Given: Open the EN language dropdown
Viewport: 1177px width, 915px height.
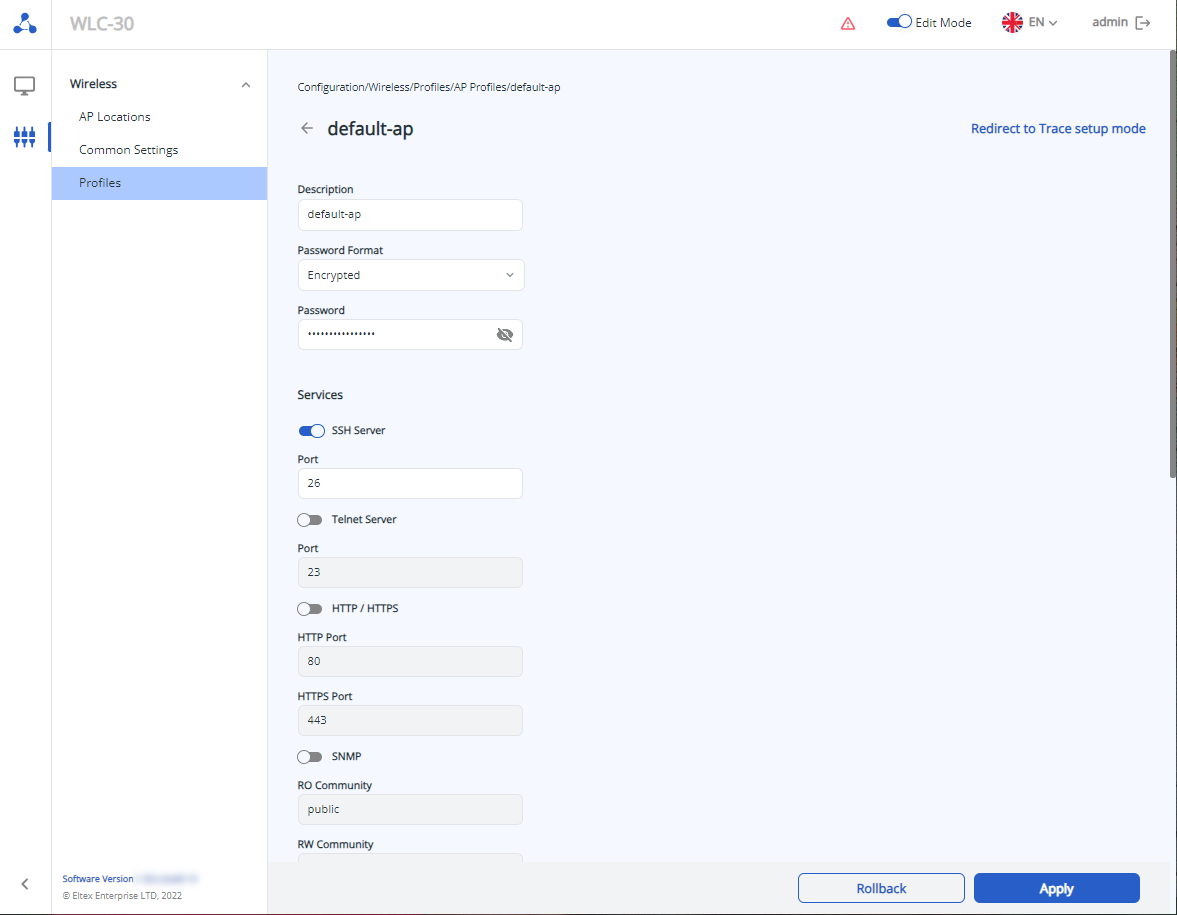Looking at the screenshot, I should (1043, 23).
